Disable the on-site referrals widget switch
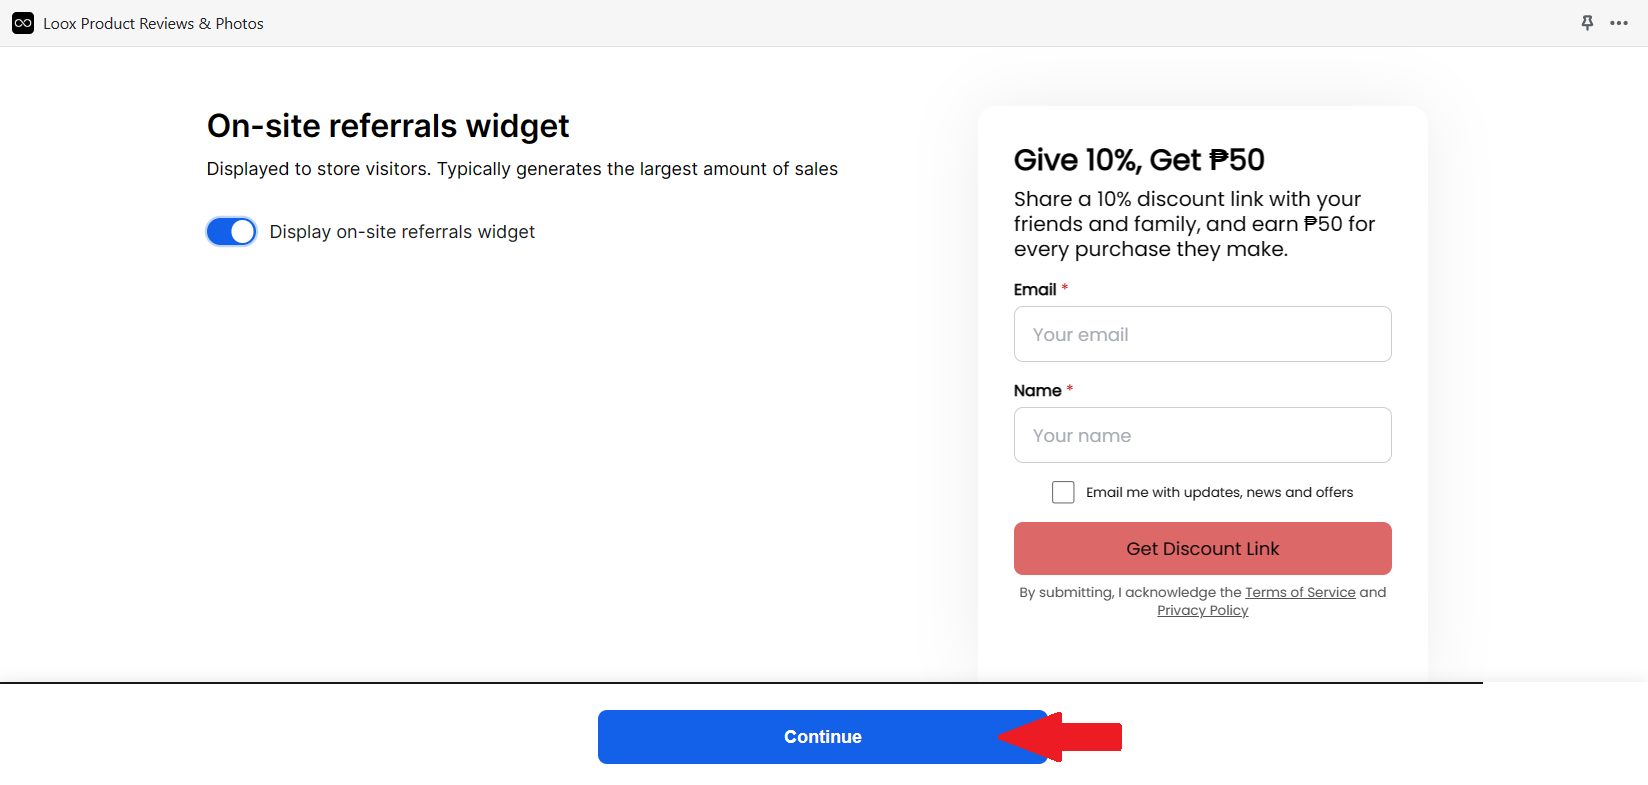This screenshot has height=785, width=1648. coord(232,232)
